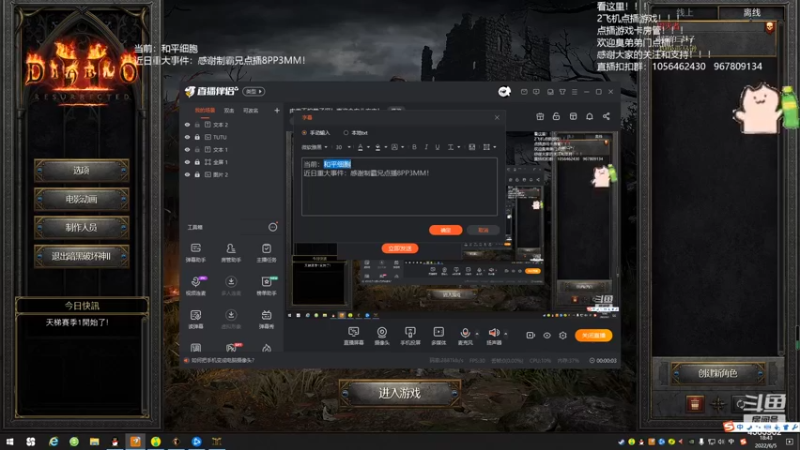
Task: Open 选项 in Diablo menu
Action: pos(81,170)
